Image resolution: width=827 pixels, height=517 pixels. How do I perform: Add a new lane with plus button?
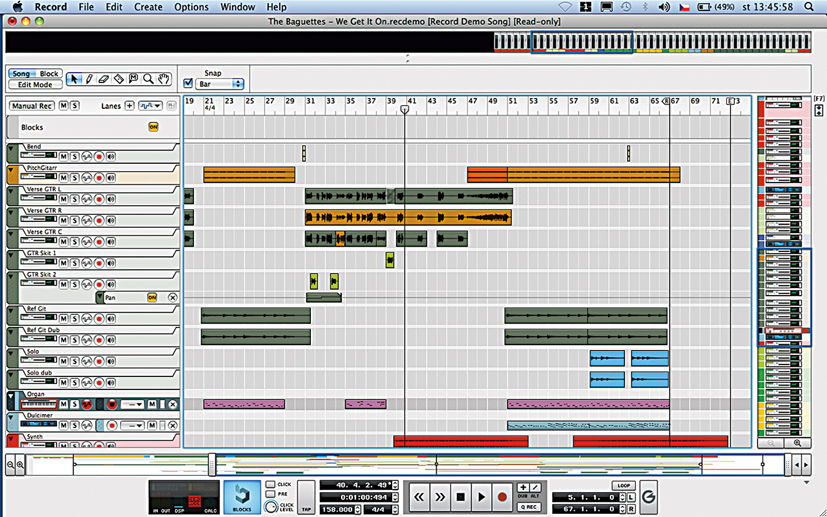(x=129, y=106)
